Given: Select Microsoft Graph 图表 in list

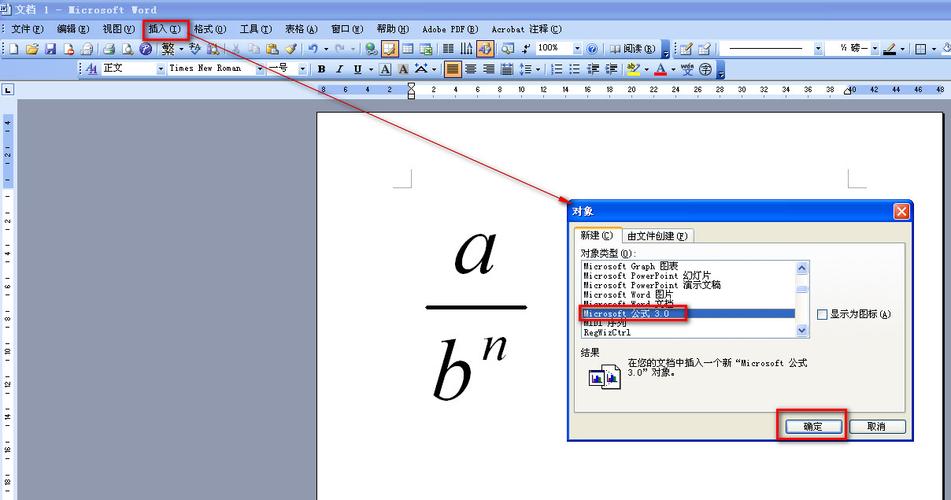Looking at the screenshot, I should [630, 266].
